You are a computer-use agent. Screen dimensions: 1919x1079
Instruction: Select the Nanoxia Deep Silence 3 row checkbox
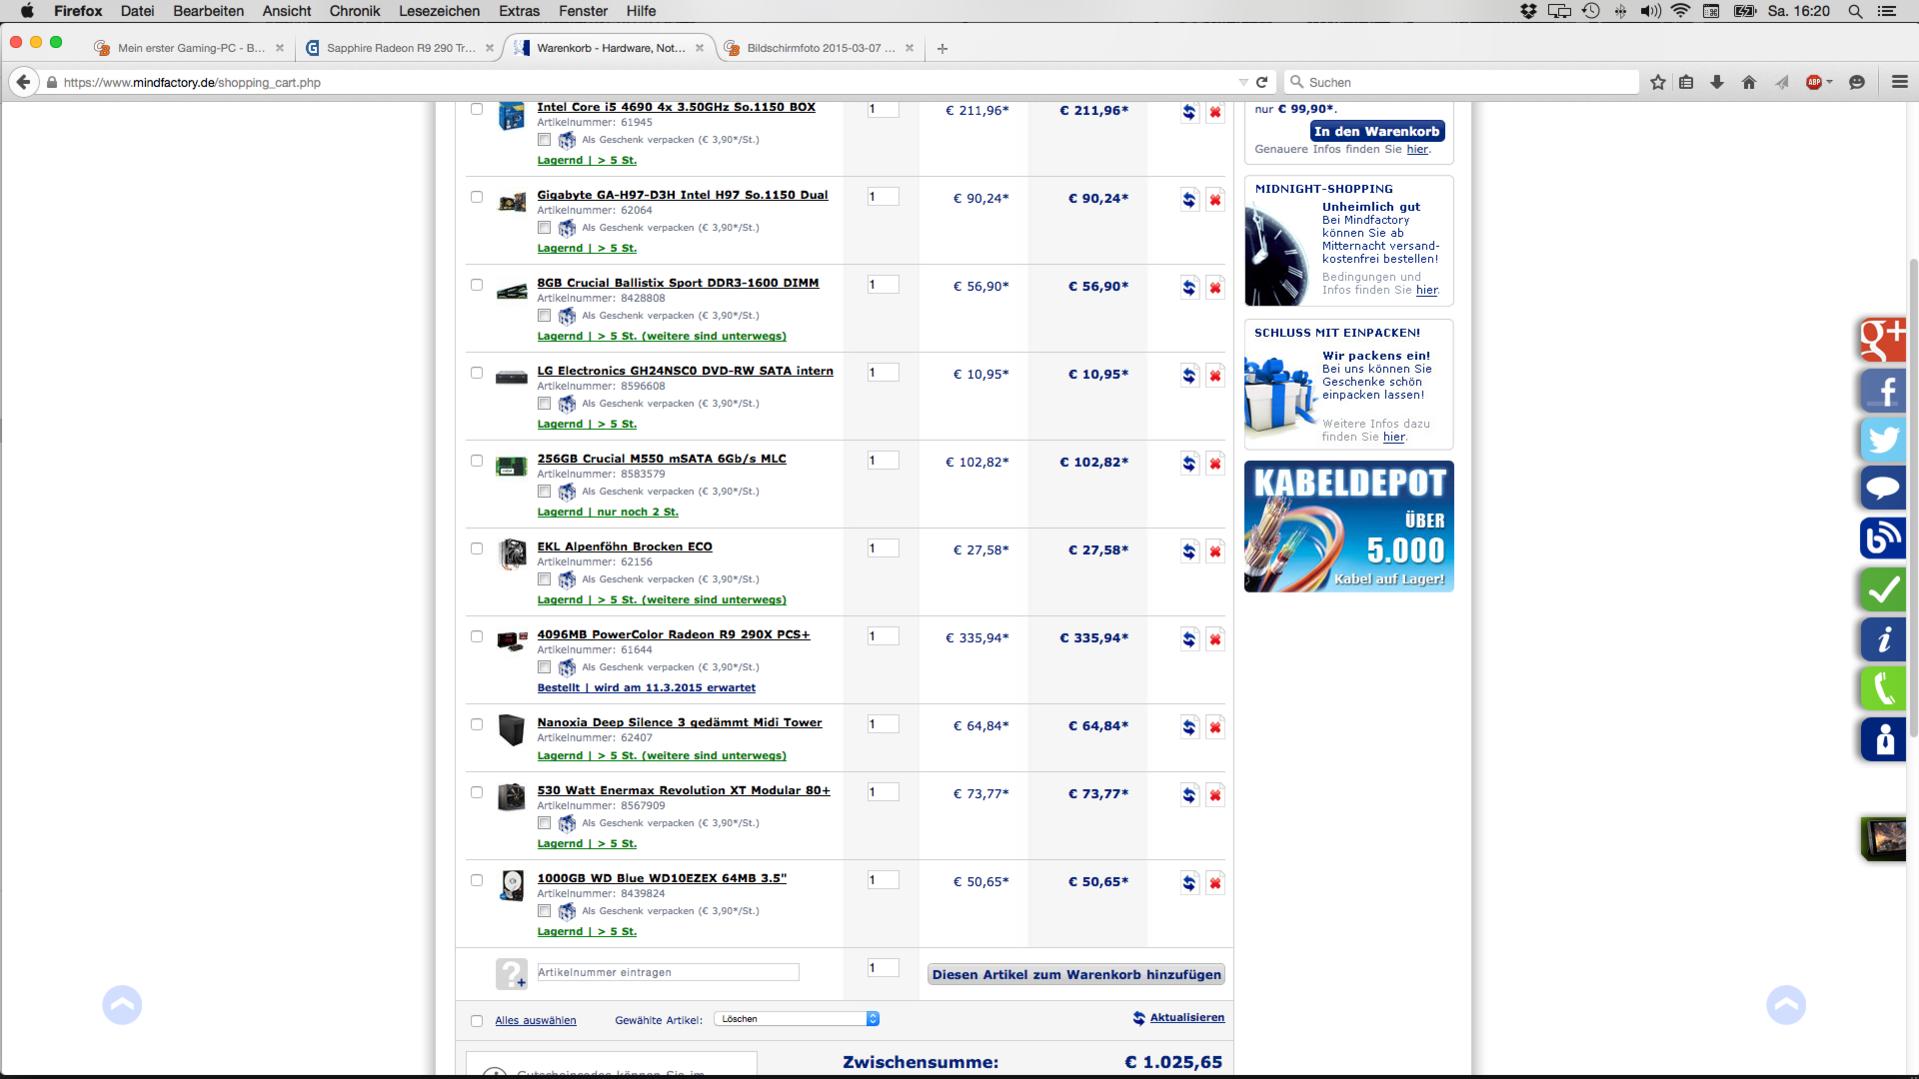pos(477,725)
